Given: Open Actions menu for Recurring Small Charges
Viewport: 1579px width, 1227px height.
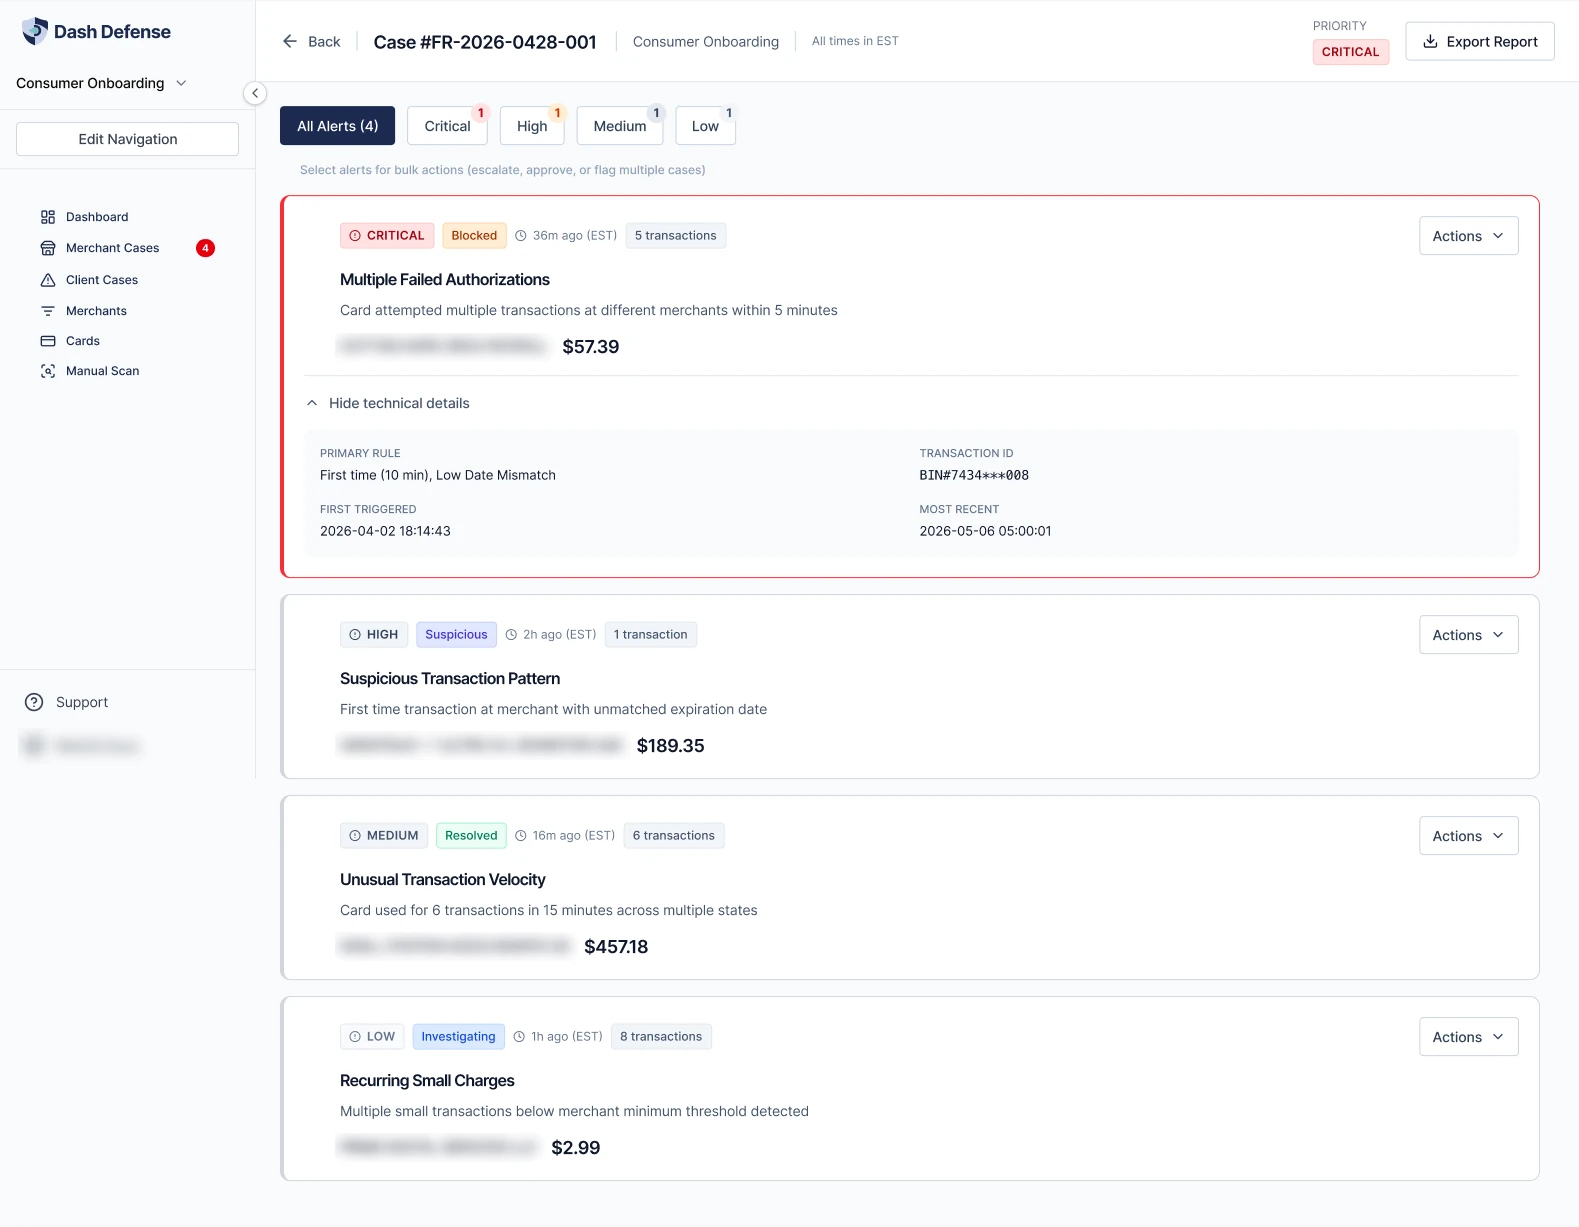Looking at the screenshot, I should pos(1468,1037).
